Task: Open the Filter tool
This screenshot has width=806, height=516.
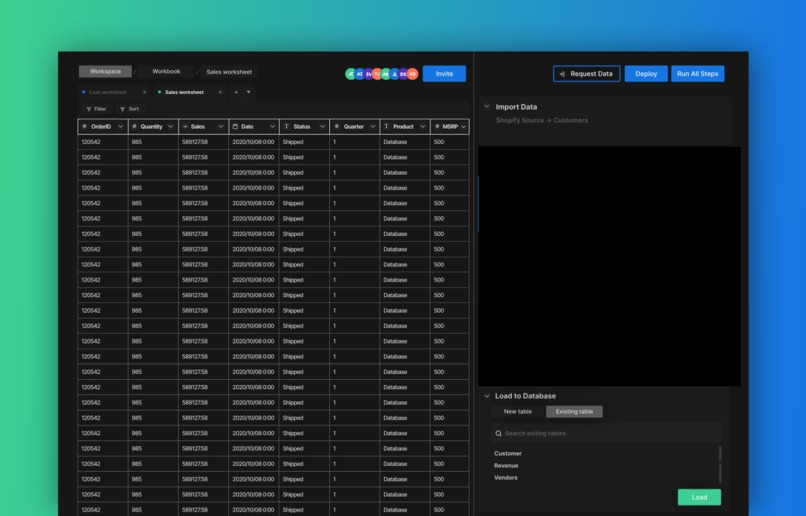Action: click(x=96, y=109)
